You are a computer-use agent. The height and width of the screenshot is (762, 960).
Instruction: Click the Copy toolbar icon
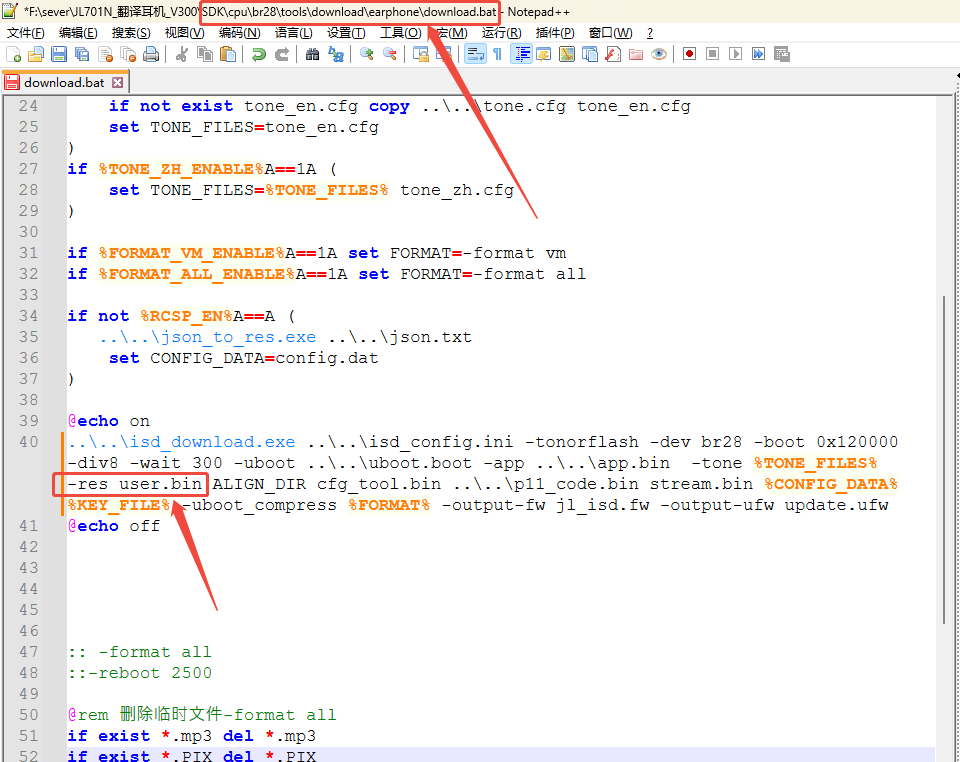click(x=204, y=54)
